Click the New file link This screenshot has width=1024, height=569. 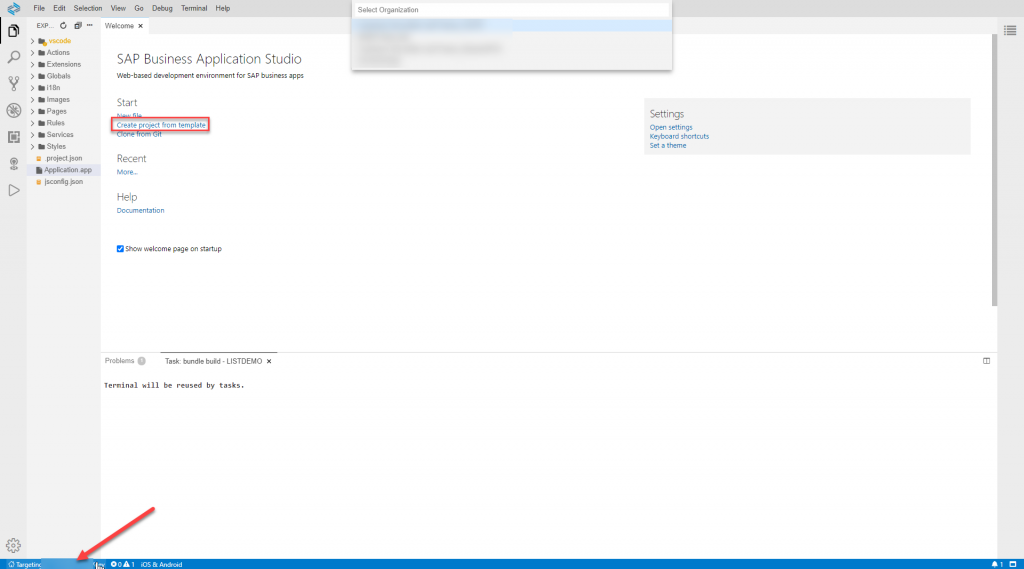129,116
